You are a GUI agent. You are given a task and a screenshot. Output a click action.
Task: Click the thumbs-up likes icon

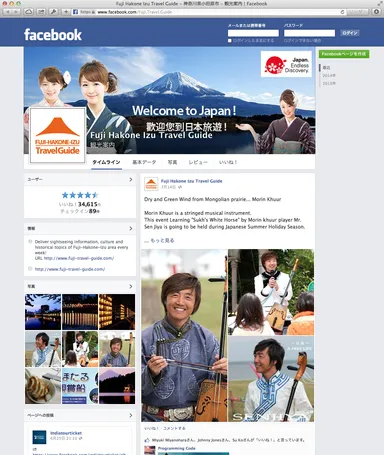(147, 440)
